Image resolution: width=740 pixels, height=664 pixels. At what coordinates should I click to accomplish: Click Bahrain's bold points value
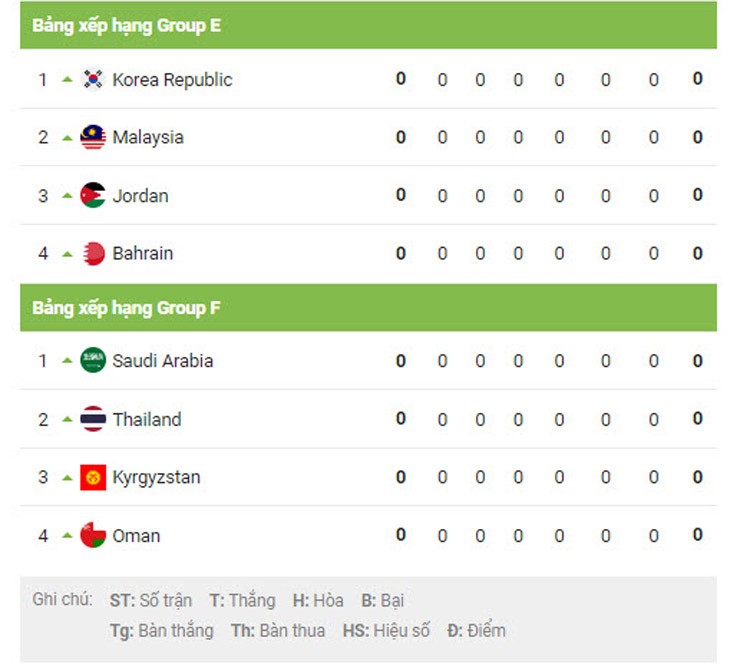coord(698,253)
